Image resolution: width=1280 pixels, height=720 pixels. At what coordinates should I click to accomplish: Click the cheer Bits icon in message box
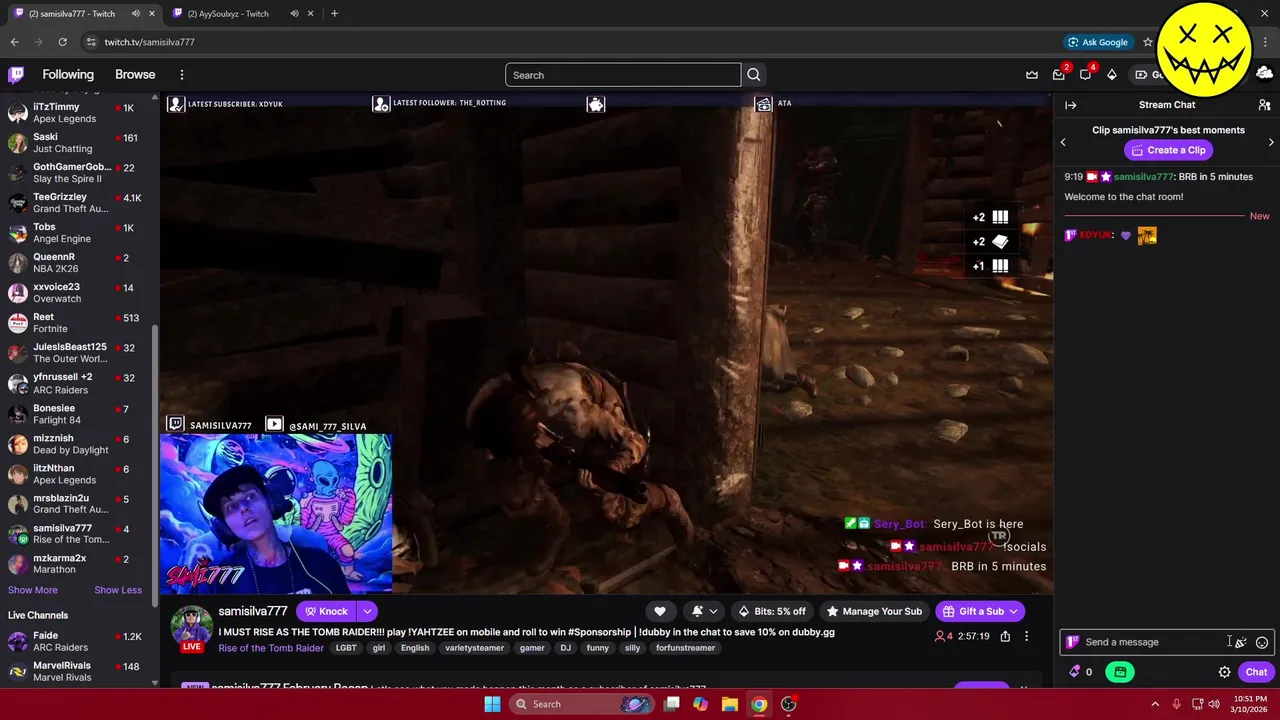click(1241, 642)
